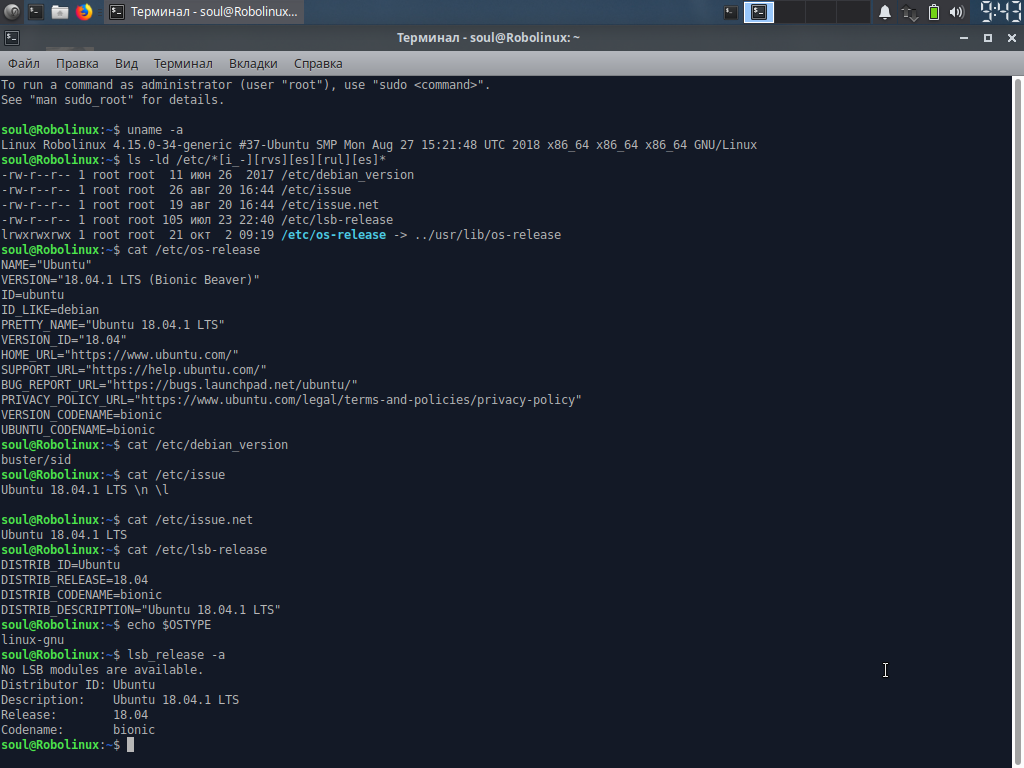Click the 'DISTRIB_DESCRIPTION' line
The width and height of the screenshot is (1024, 768).
coord(141,609)
